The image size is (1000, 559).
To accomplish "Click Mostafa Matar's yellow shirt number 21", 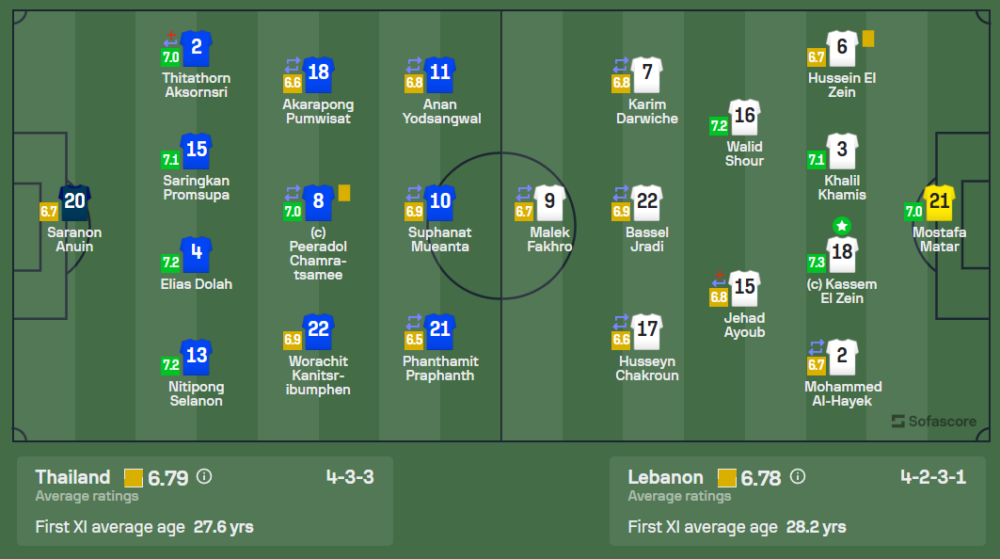I will pos(939,202).
